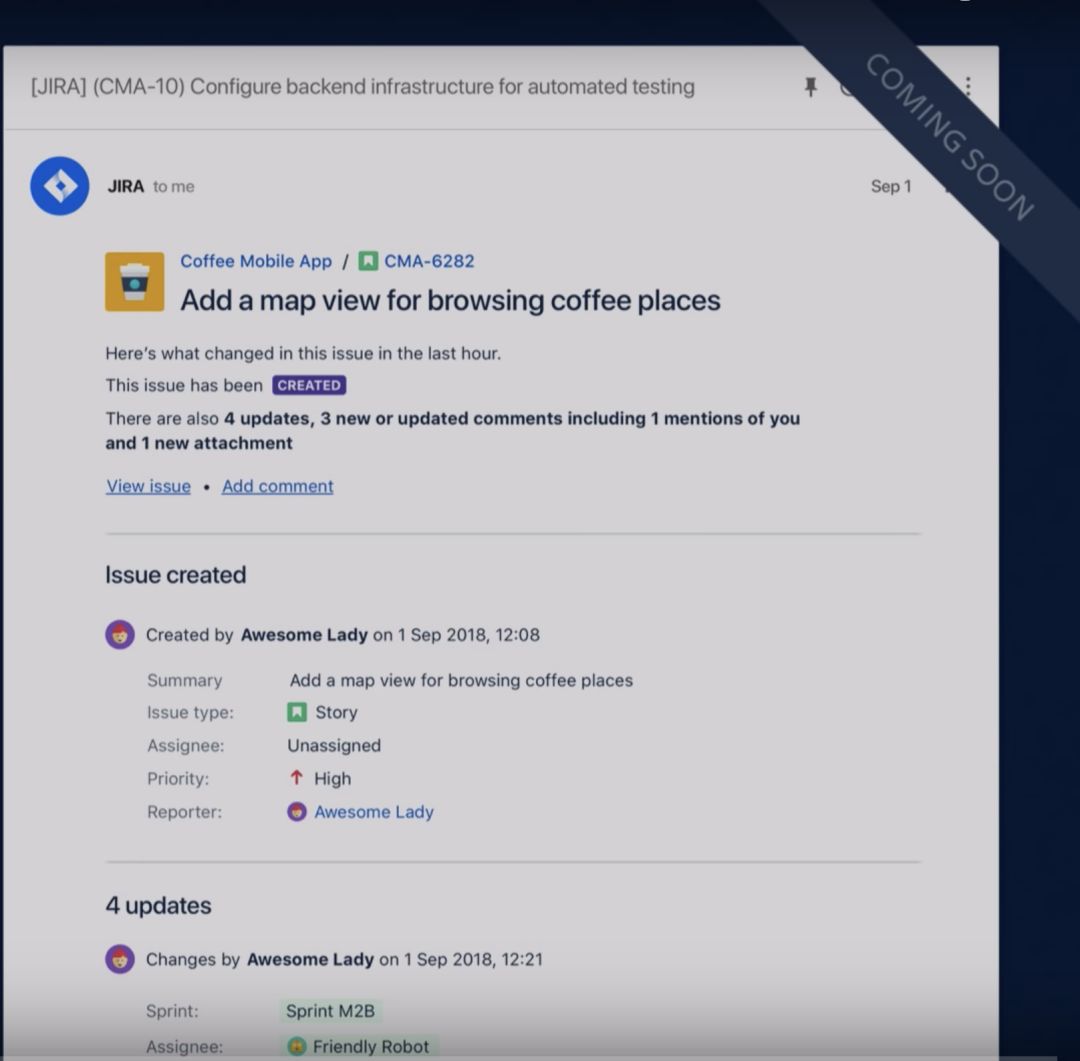Click Awesome Lady name in Changes by line
Image resolution: width=1080 pixels, height=1061 pixels.
(310, 959)
